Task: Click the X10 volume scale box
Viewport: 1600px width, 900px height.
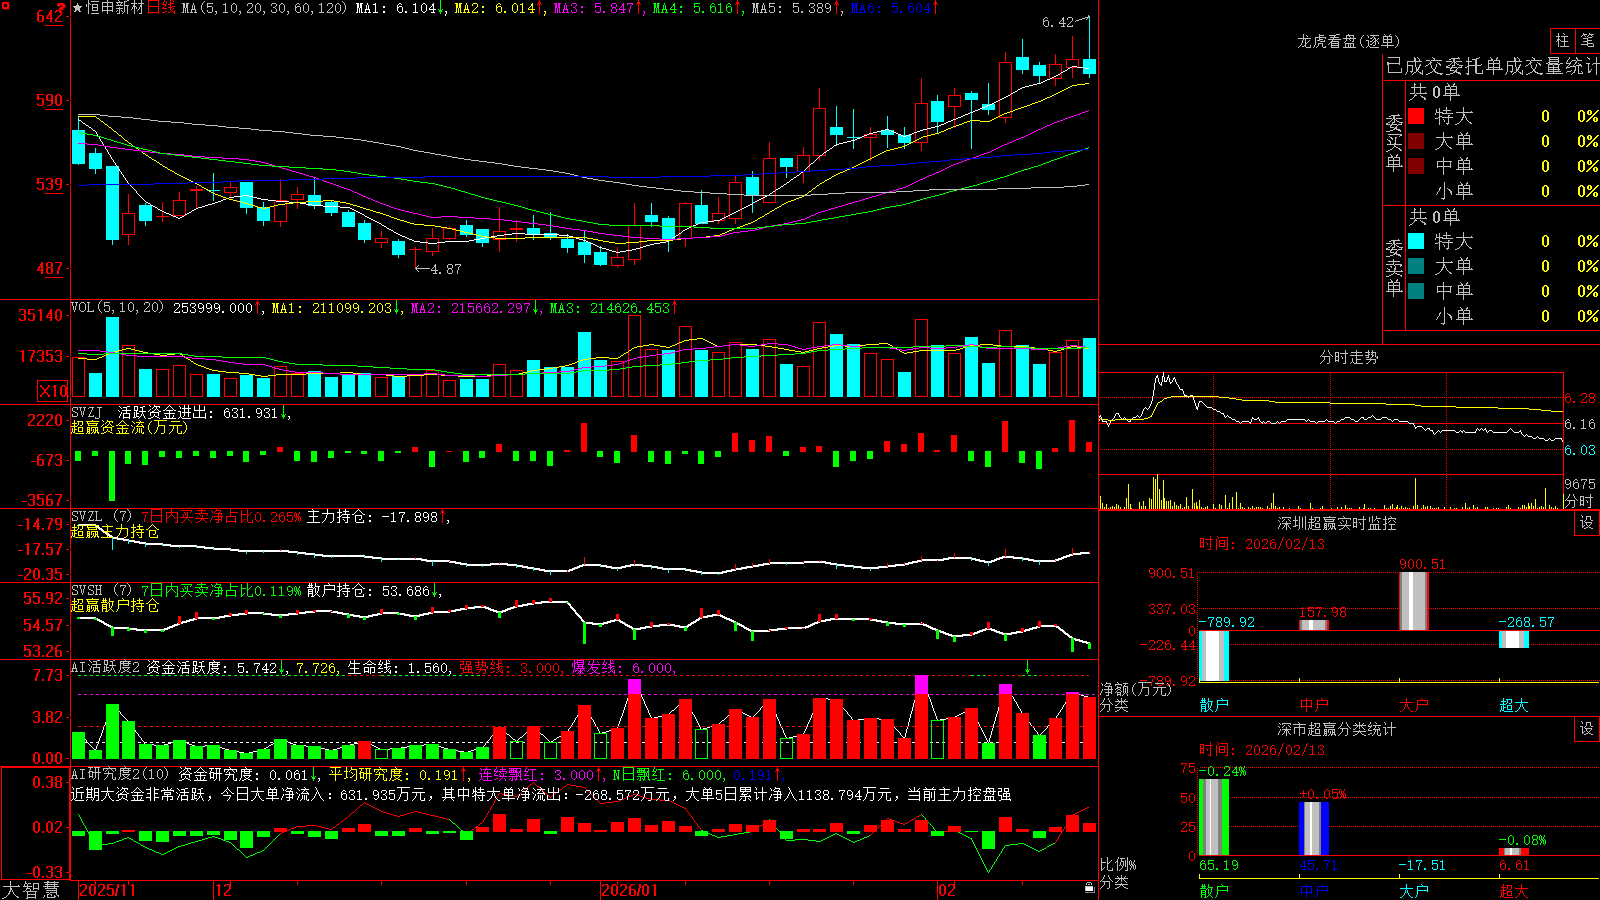Action: pos(53,391)
